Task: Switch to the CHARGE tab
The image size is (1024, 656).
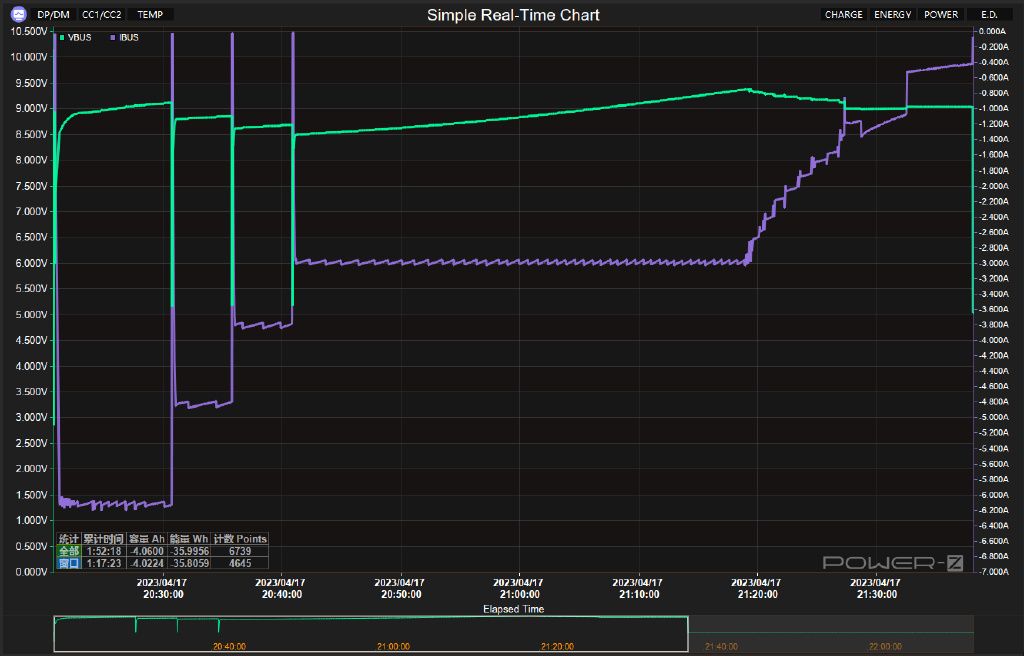Action: click(844, 15)
